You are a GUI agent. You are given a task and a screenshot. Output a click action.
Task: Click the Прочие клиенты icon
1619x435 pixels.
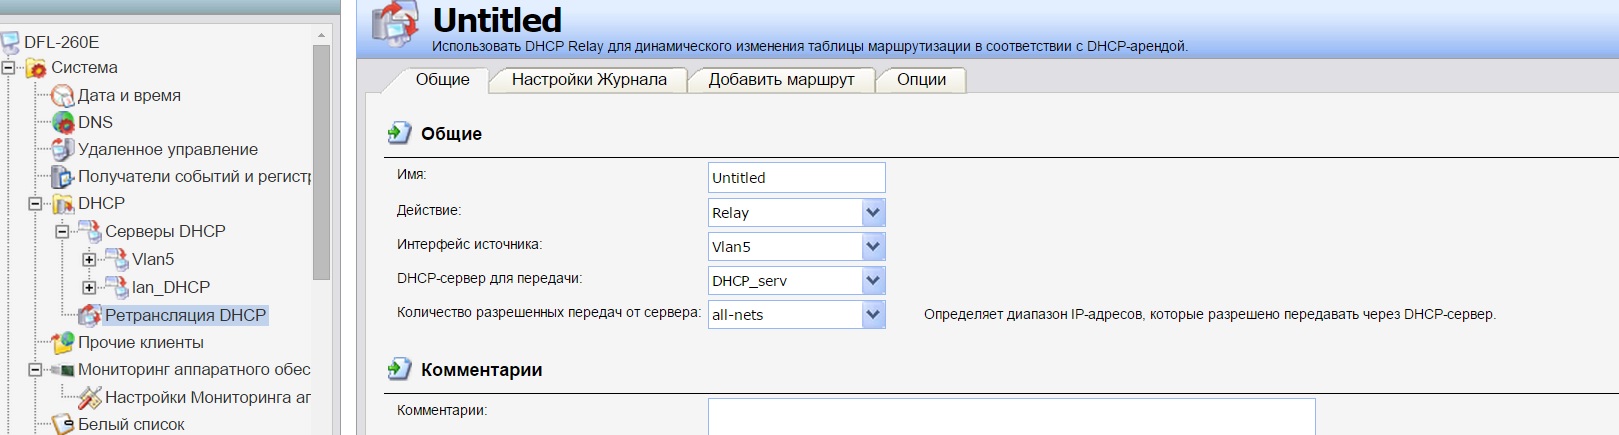point(63,342)
